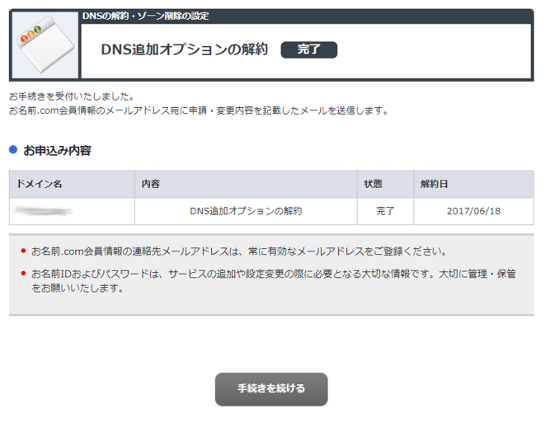This screenshot has height=427, width=550.
Task: Click the blue bullet next to お申込み内容
Action: [x=13, y=150]
